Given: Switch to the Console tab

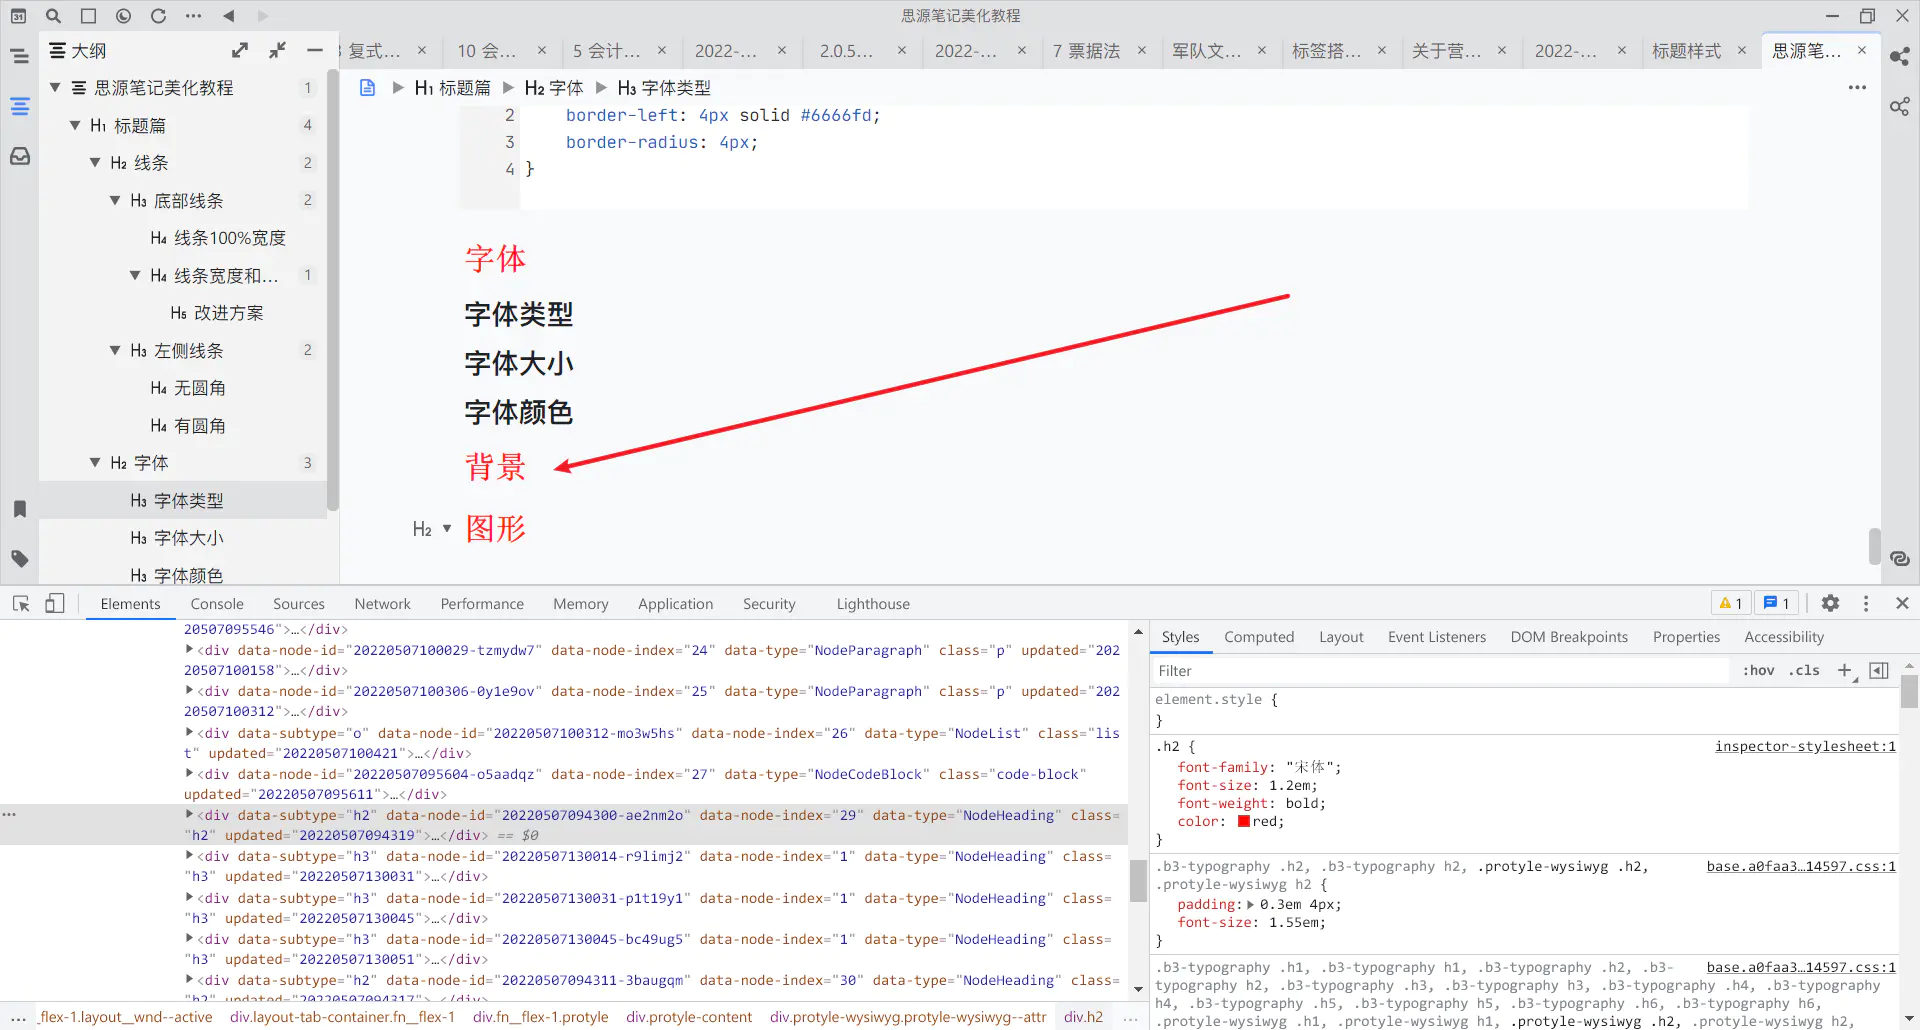Looking at the screenshot, I should point(217,604).
